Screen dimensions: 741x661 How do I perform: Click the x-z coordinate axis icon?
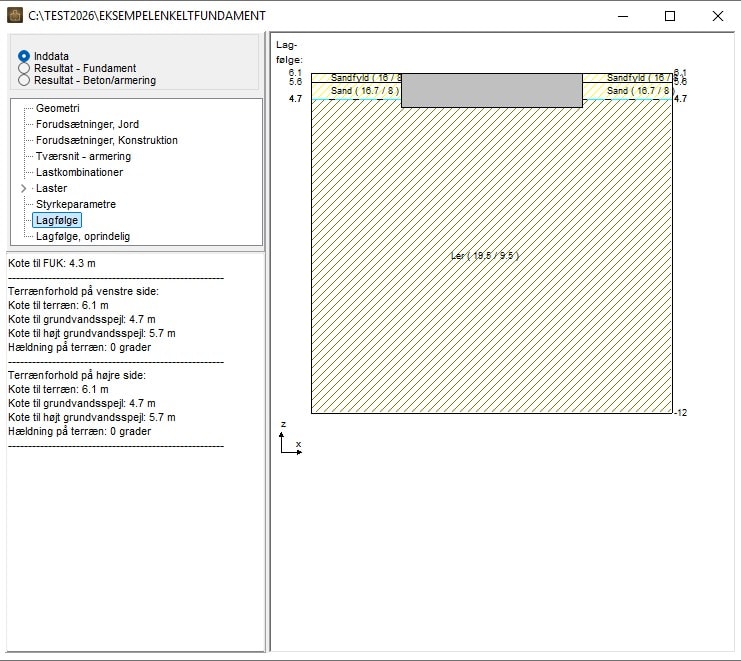coord(290,441)
